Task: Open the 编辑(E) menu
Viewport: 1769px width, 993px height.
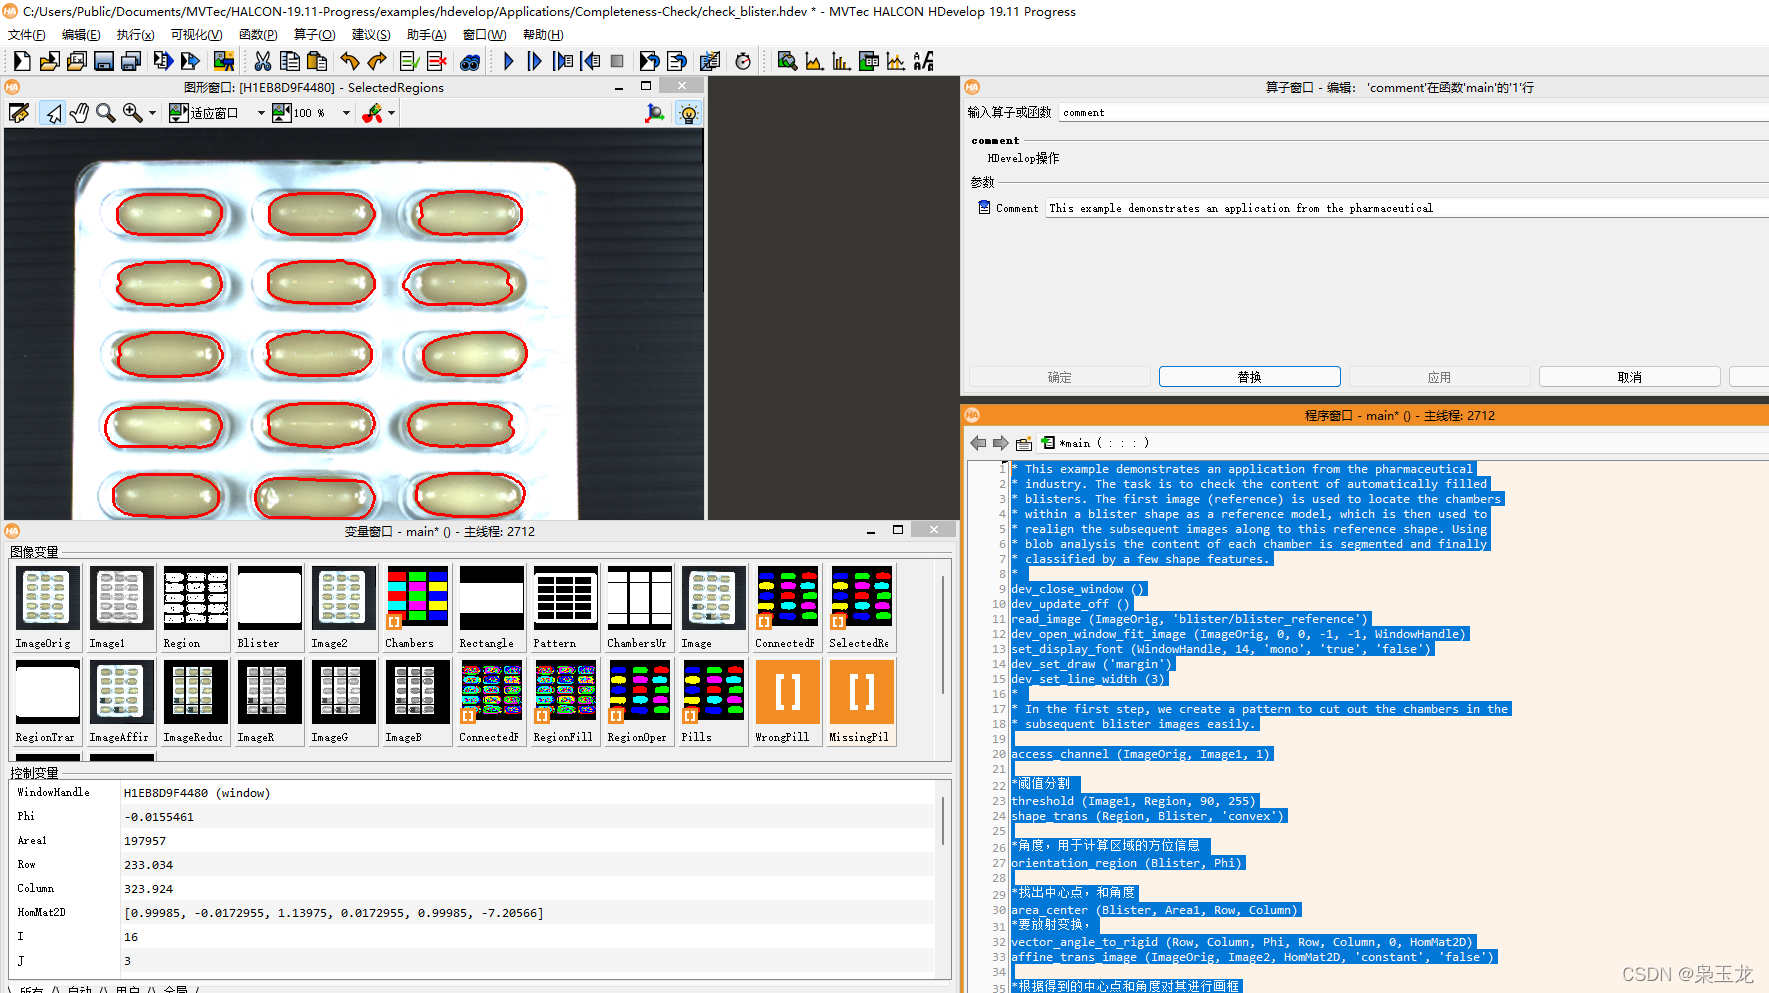Action: (x=81, y=35)
